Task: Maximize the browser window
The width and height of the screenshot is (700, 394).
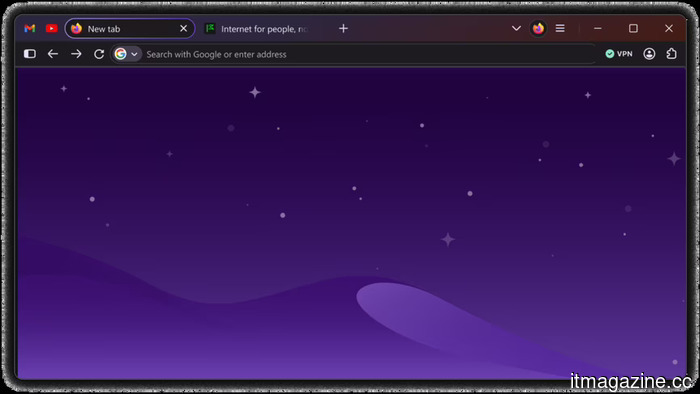Action: click(633, 29)
